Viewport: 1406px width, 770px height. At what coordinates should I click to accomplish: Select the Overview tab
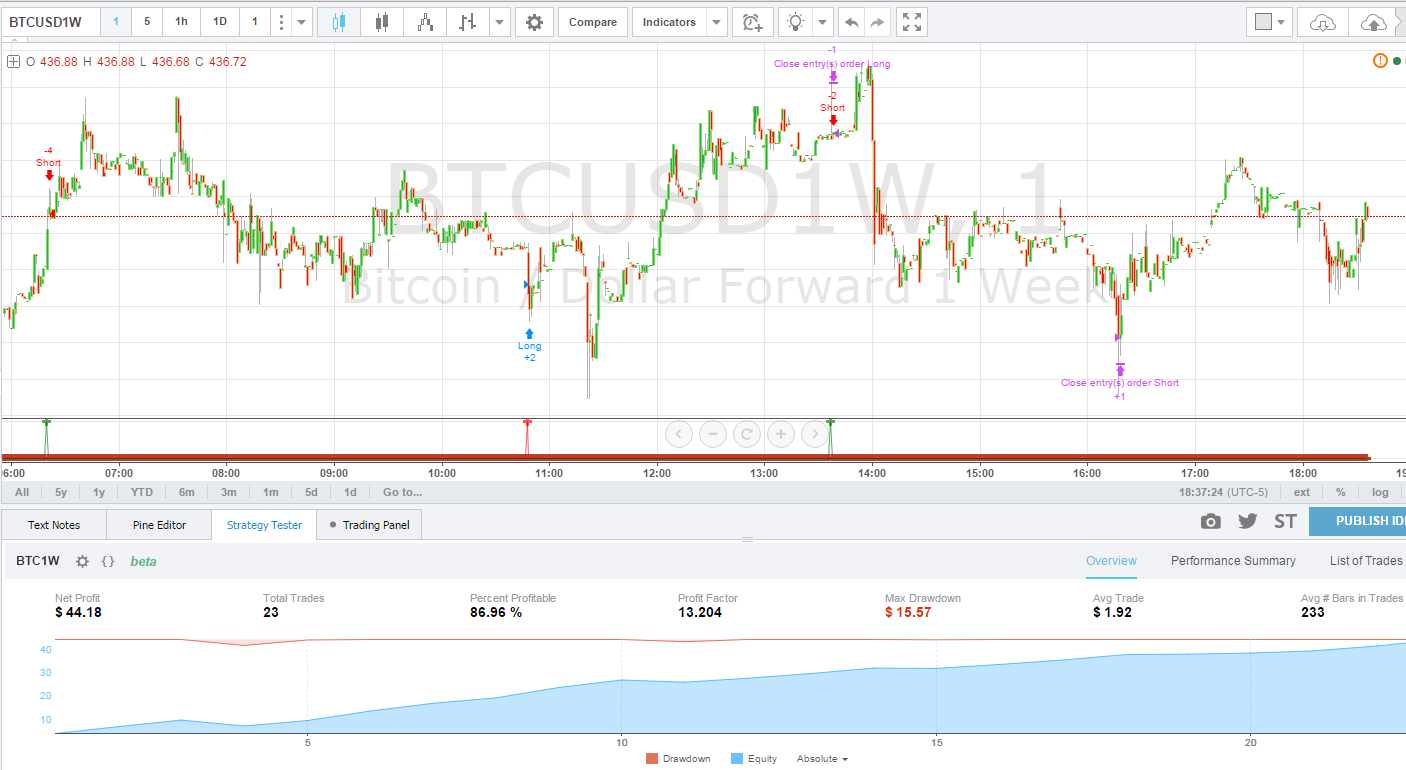pyautogui.click(x=1111, y=561)
